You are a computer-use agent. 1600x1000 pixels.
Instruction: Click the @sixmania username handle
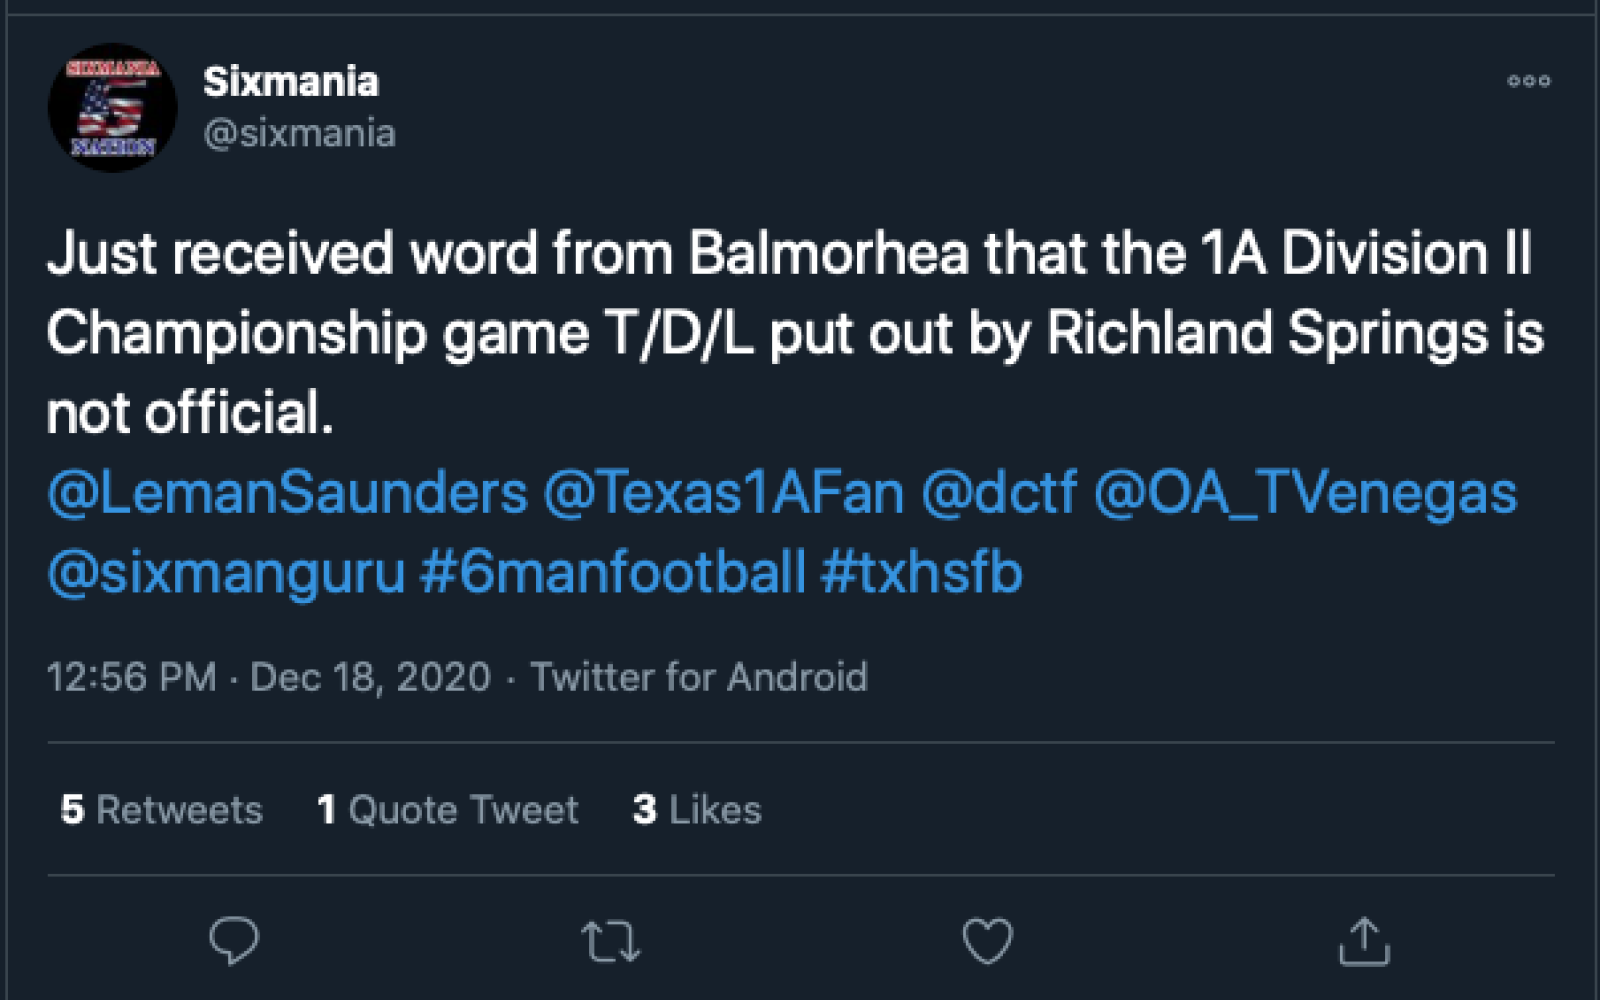click(x=301, y=131)
